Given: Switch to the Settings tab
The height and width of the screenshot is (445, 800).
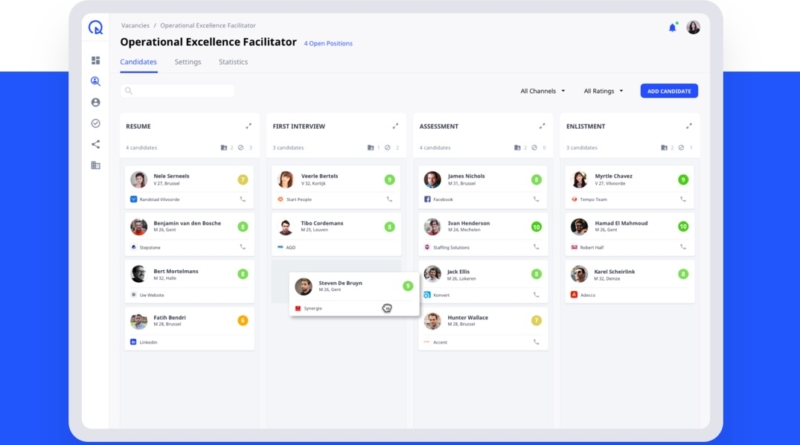Looking at the screenshot, I should (x=188, y=62).
